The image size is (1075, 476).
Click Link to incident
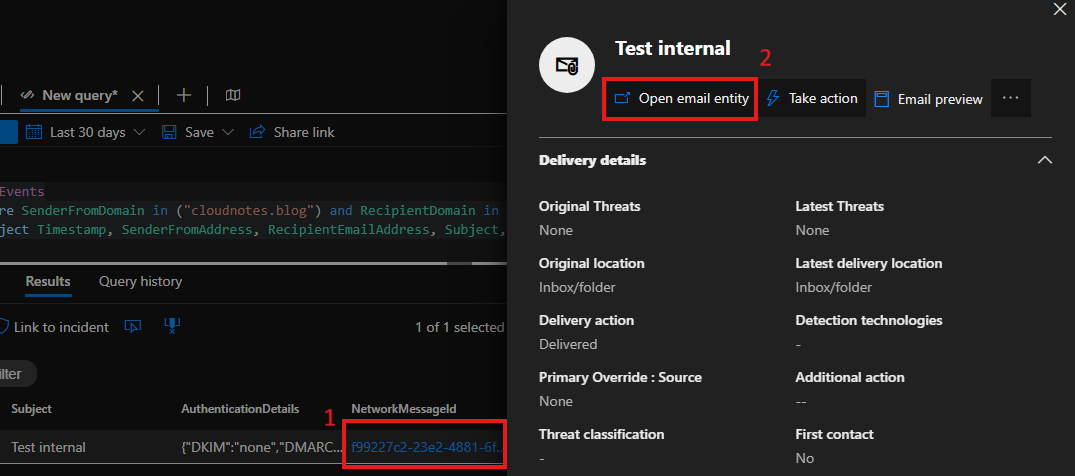pyautogui.click(x=55, y=327)
